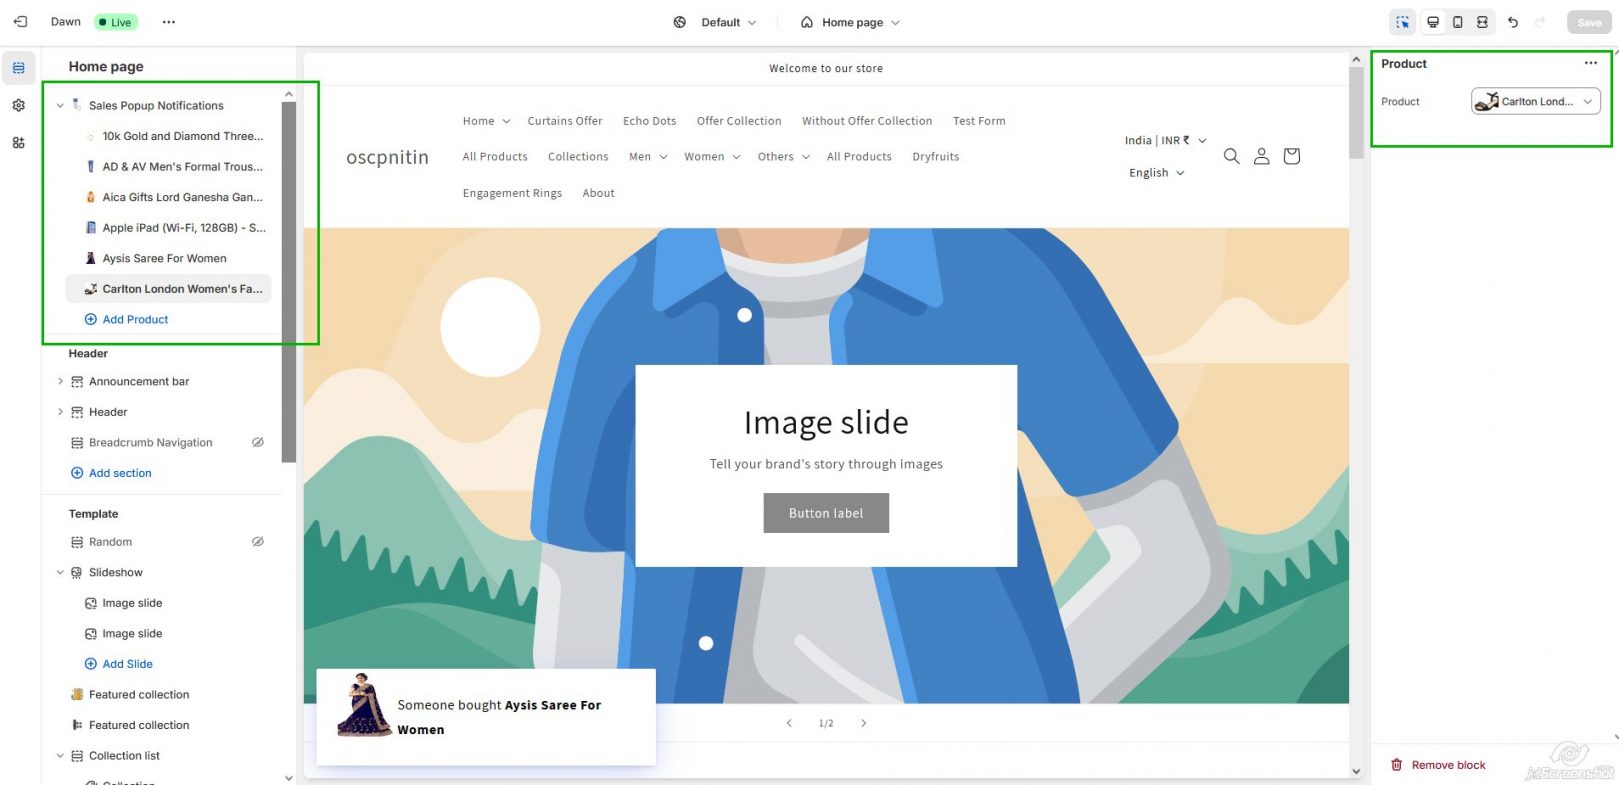This screenshot has height=785, width=1619.
Task: Open the cart icon in store preview
Action: pyautogui.click(x=1291, y=156)
